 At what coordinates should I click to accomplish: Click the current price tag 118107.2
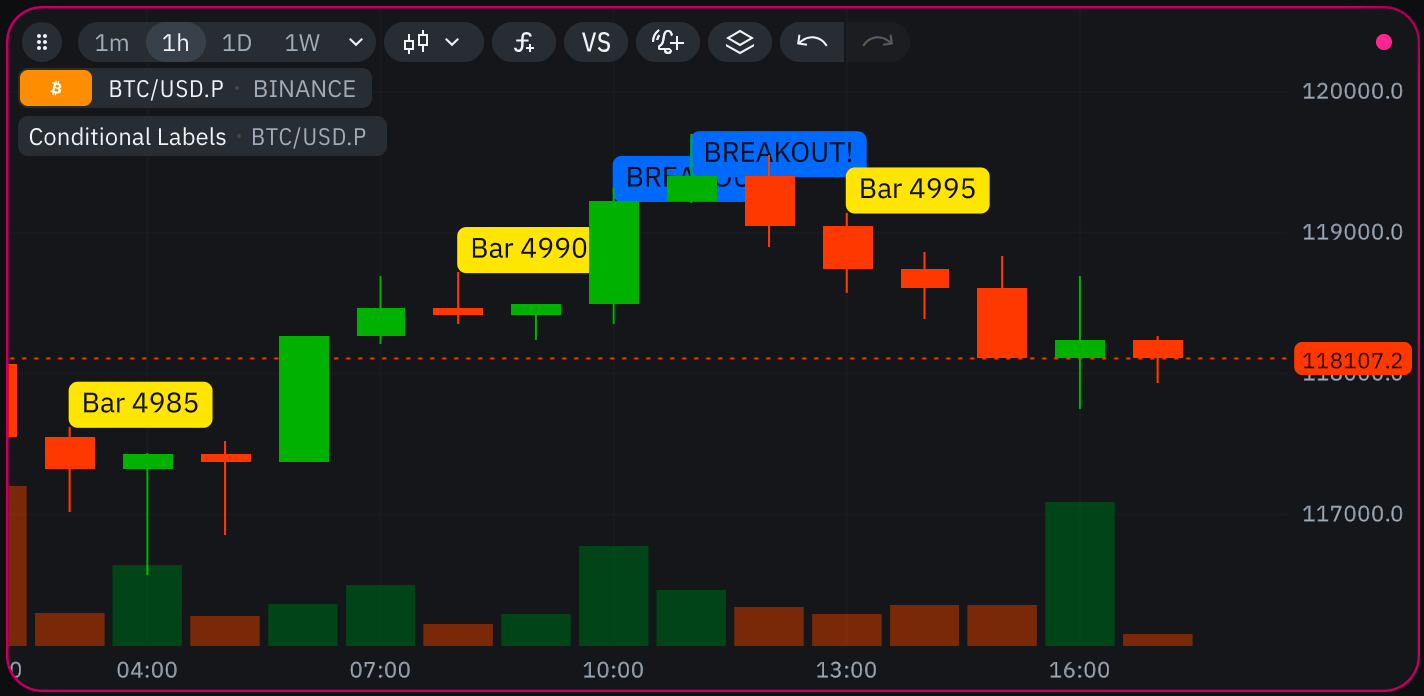pyautogui.click(x=1352, y=359)
